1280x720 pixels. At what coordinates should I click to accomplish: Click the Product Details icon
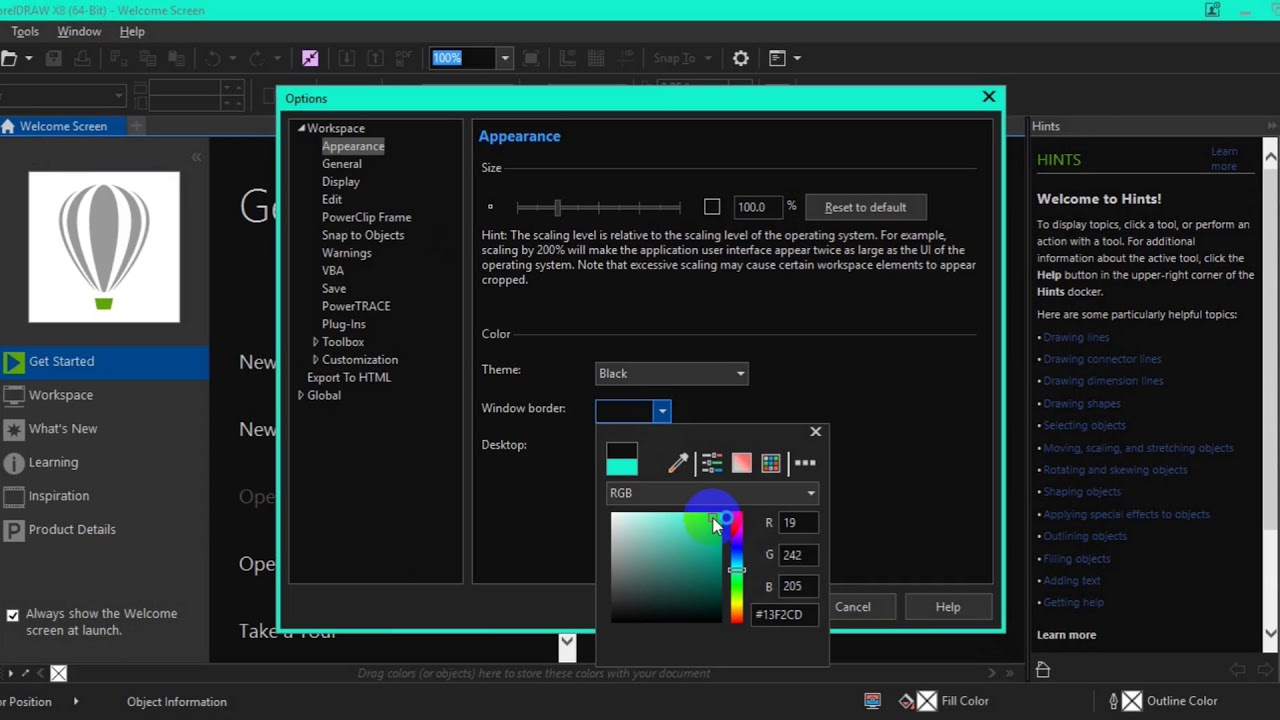coord(14,530)
